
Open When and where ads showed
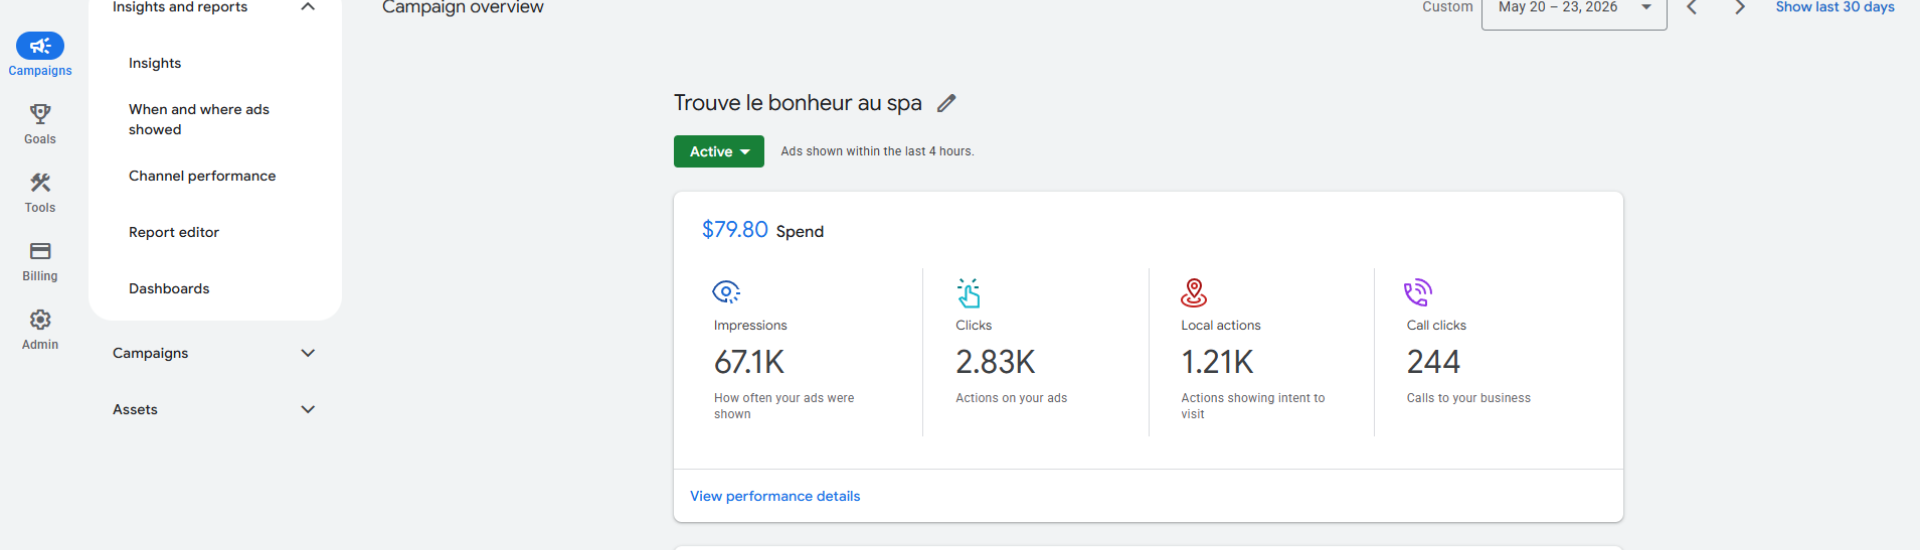[x=199, y=119]
